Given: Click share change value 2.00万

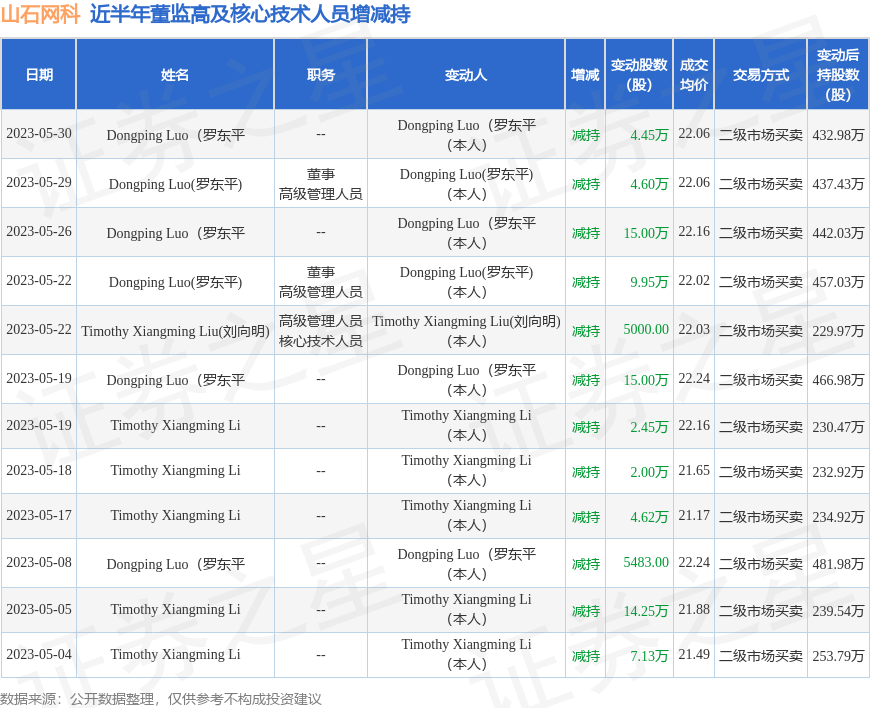Looking at the screenshot, I should (649, 472).
